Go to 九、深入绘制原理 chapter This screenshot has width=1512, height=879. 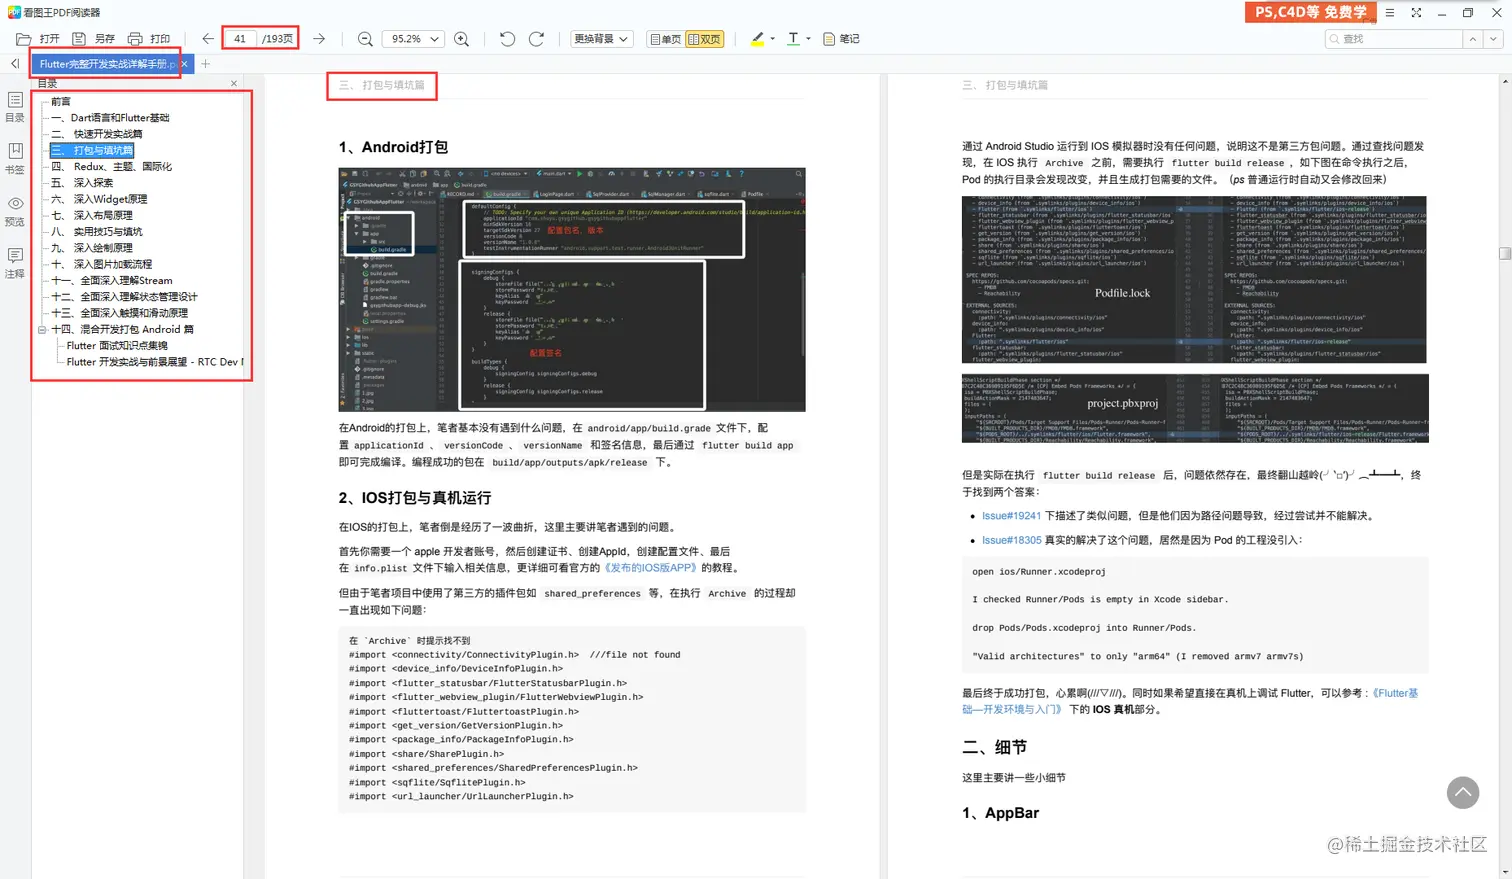tap(91, 248)
